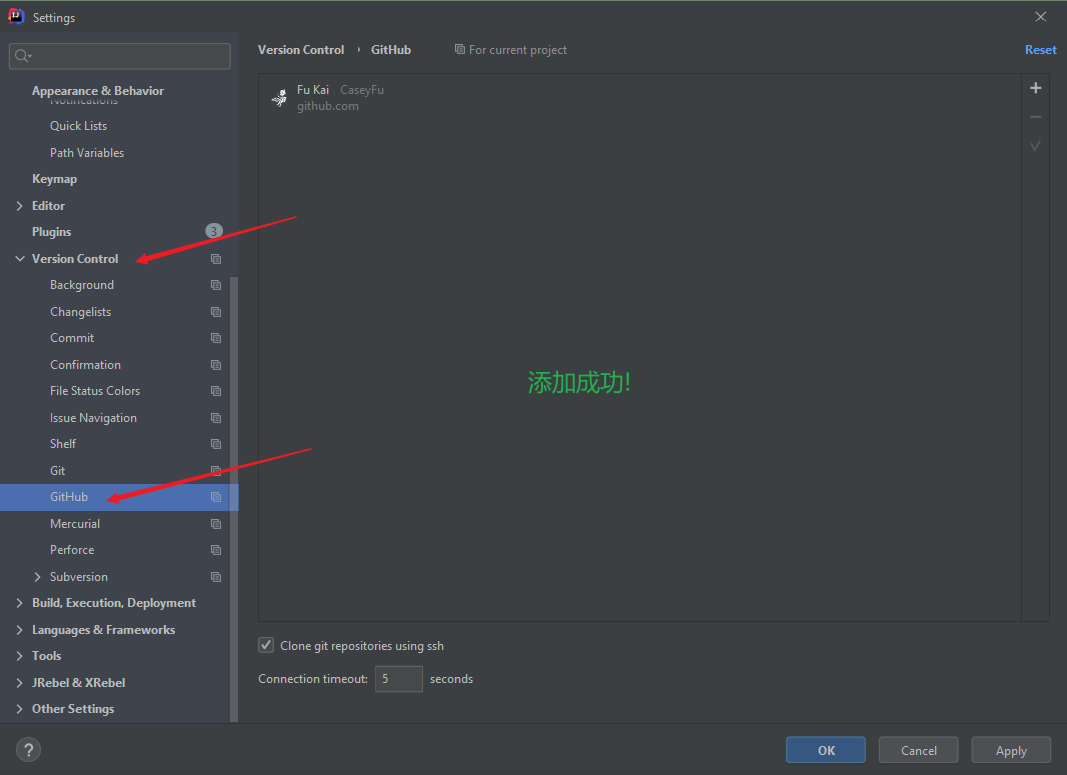
Task: Collapse the Version Control tree node
Action: tap(20, 259)
